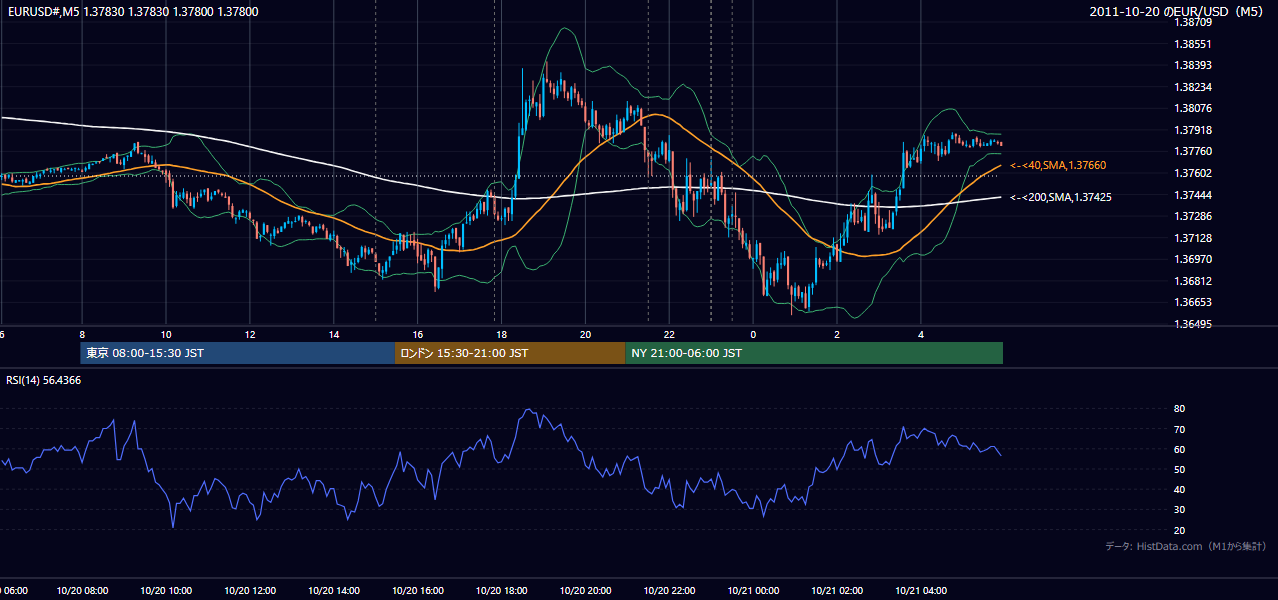The image size is (1278, 600).
Task: Click the 10/21 04:00 date axis label
Action: point(921,591)
